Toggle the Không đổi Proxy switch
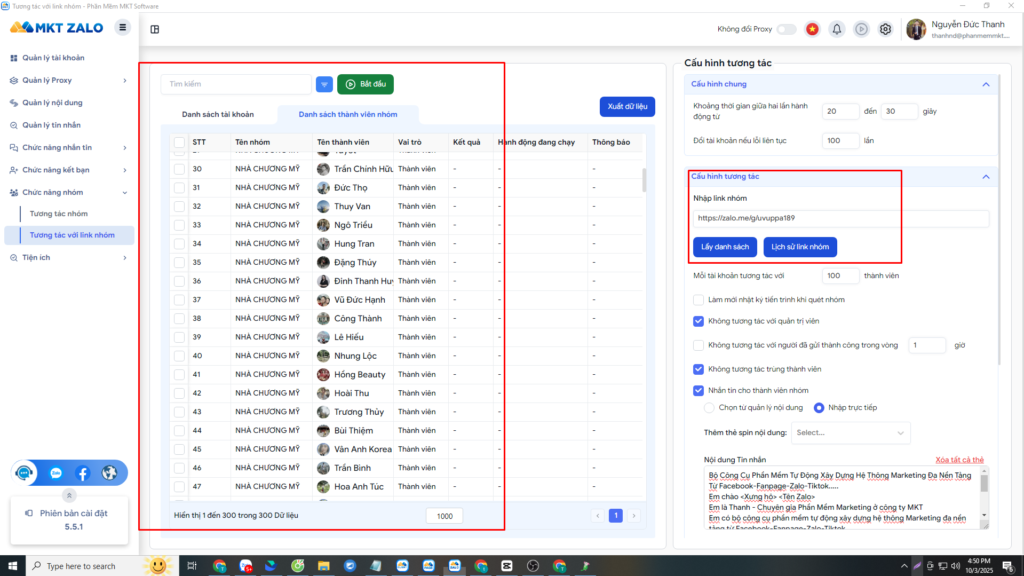The image size is (1024, 576). coord(787,29)
